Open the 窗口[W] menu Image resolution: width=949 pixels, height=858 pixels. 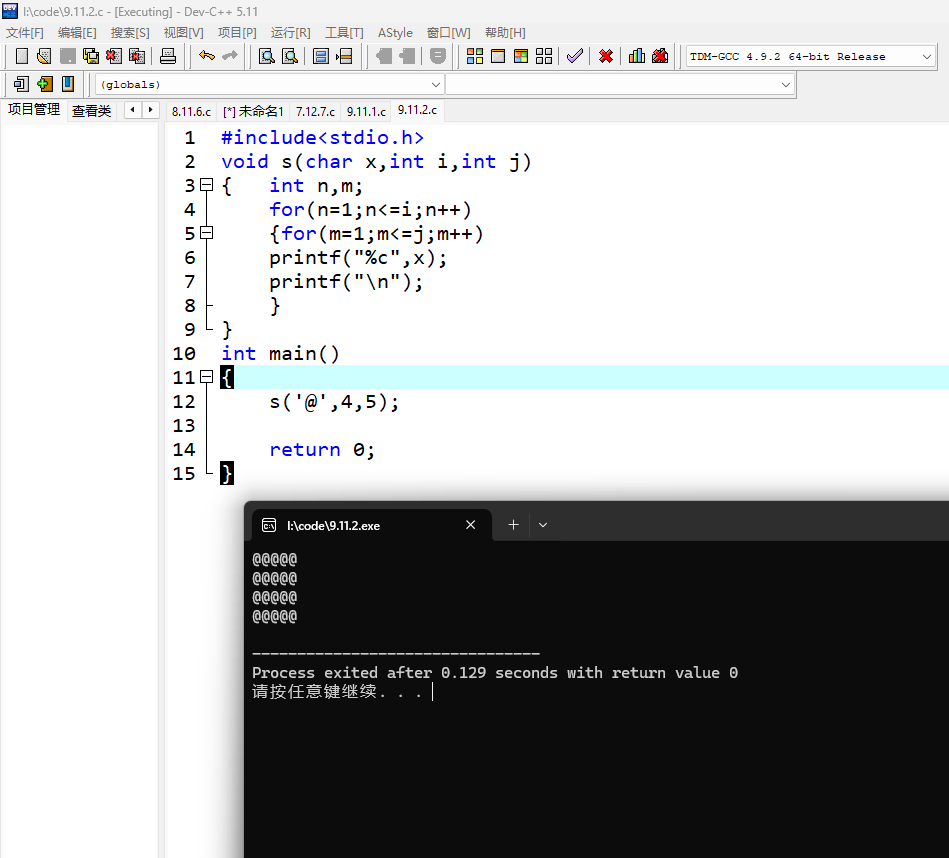pyautogui.click(x=448, y=33)
